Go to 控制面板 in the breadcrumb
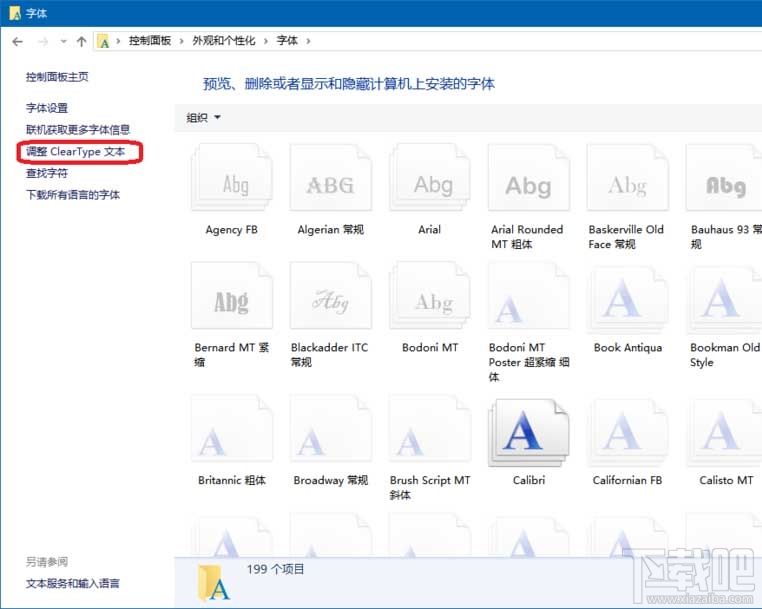Image resolution: width=762 pixels, height=609 pixels. coord(150,41)
